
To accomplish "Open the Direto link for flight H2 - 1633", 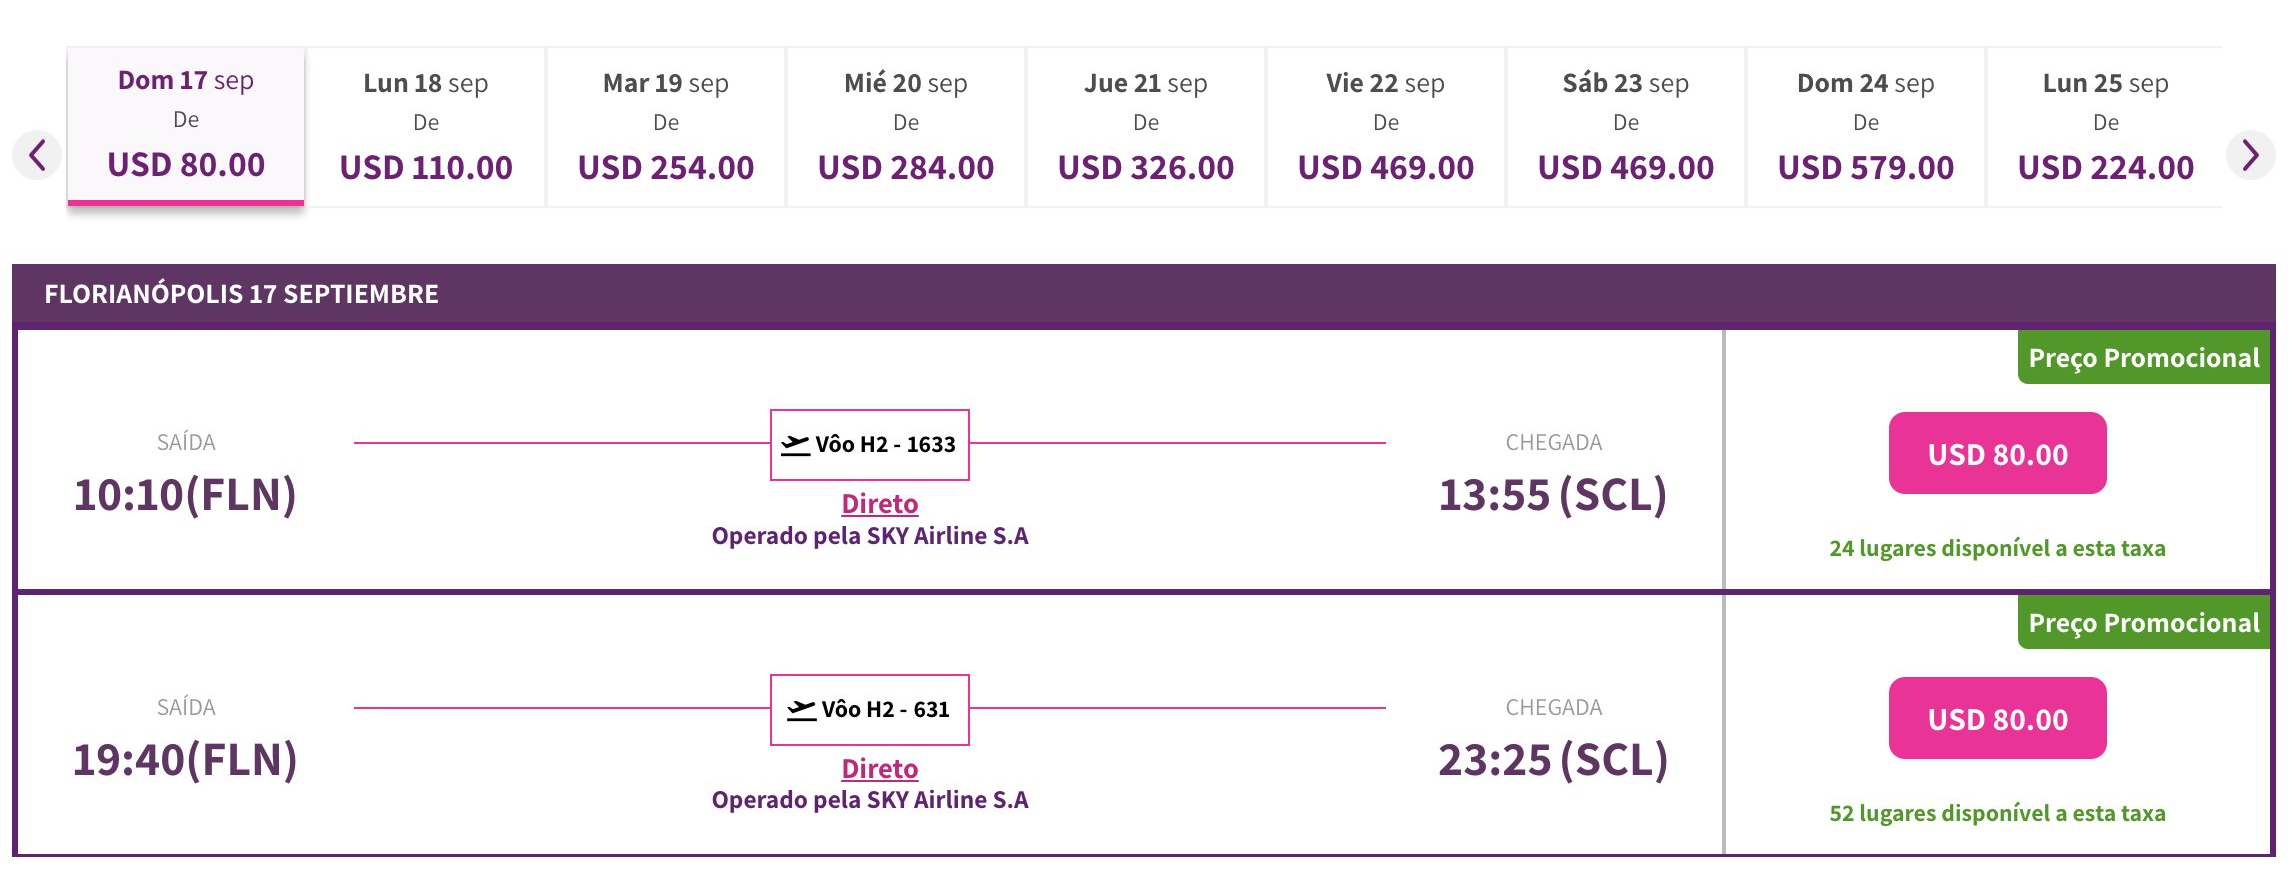I will coord(879,504).
